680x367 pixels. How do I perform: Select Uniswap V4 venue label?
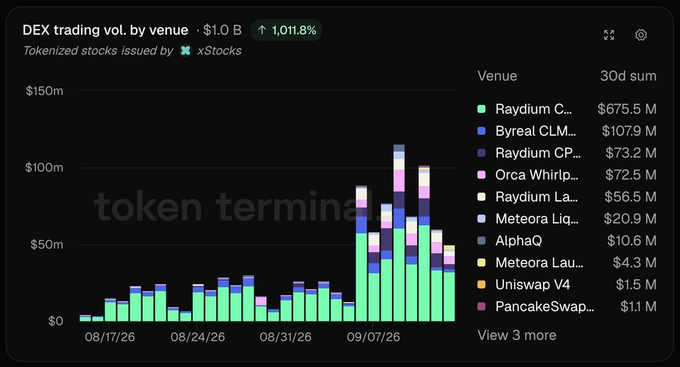click(533, 285)
